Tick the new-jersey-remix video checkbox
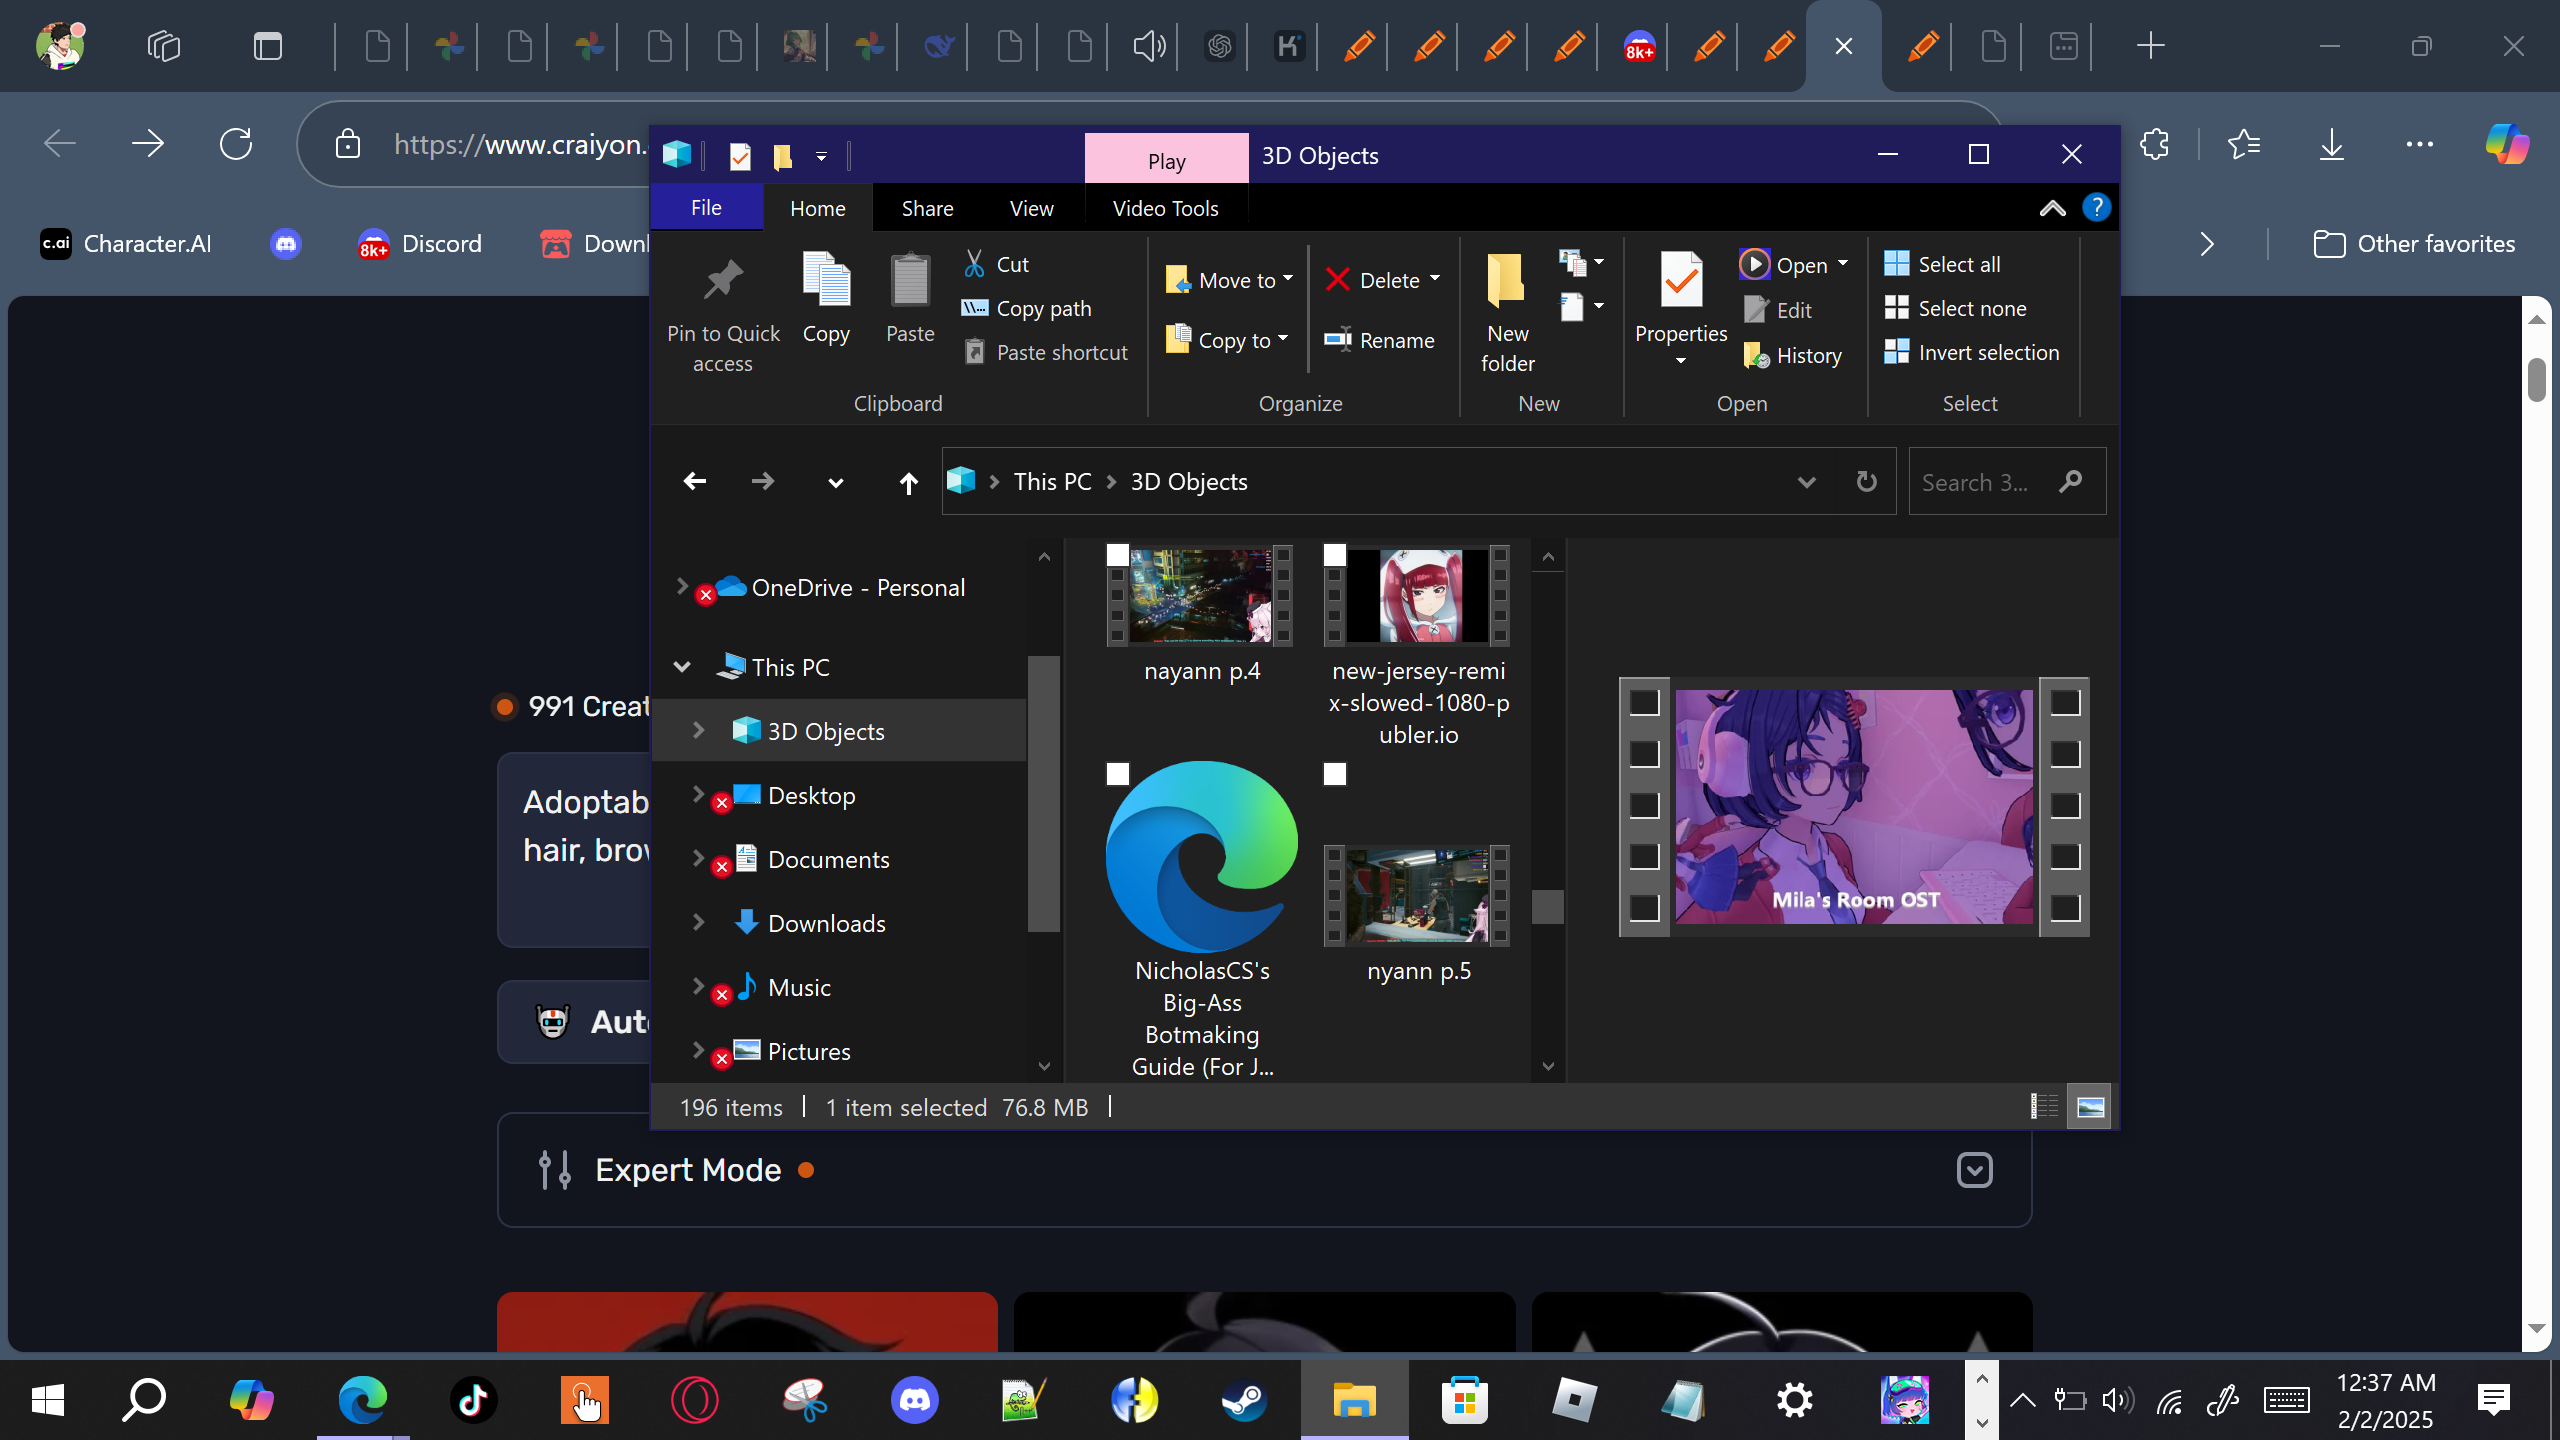Screen dimensions: 2560x1440 tap(1335, 555)
